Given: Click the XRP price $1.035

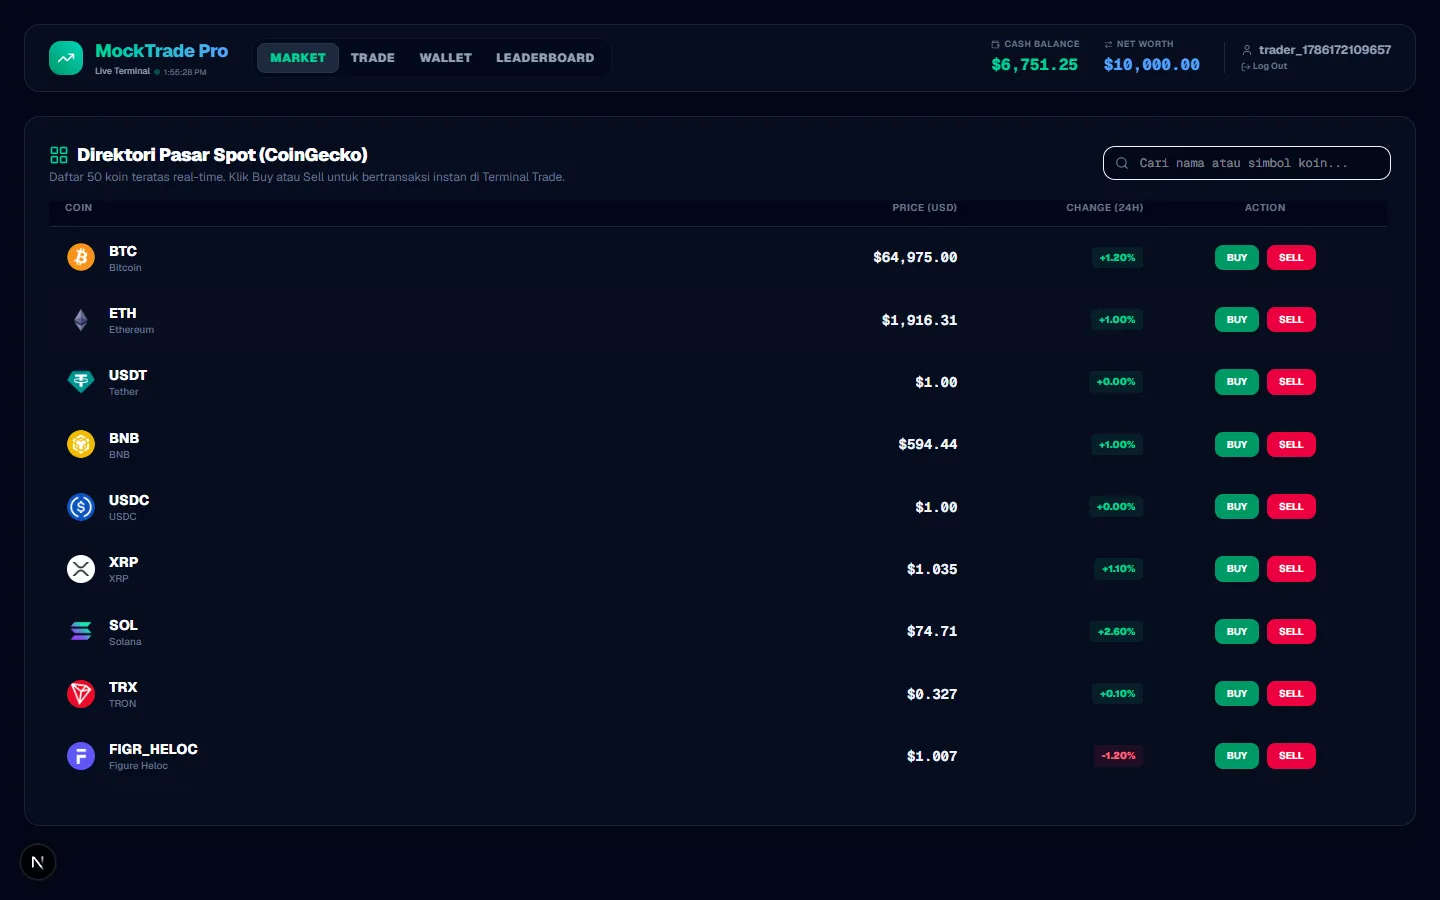Looking at the screenshot, I should coord(932,570).
